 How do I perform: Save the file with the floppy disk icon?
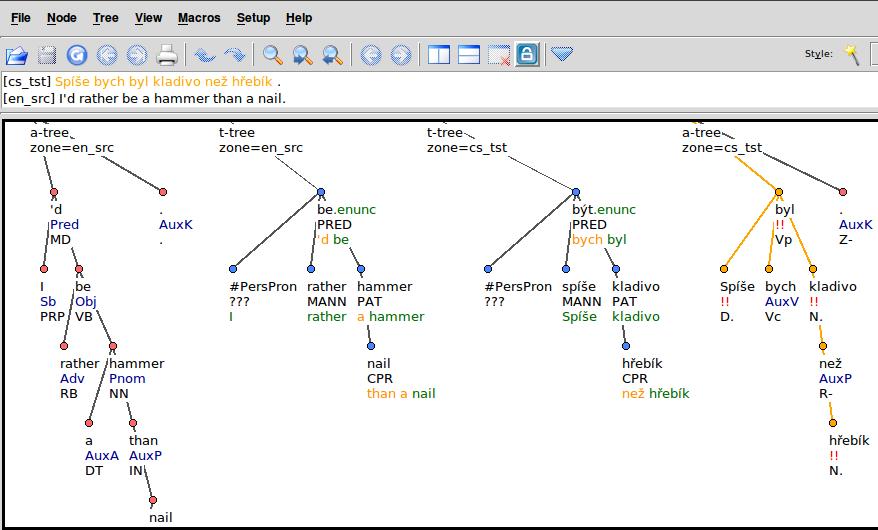point(47,55)
